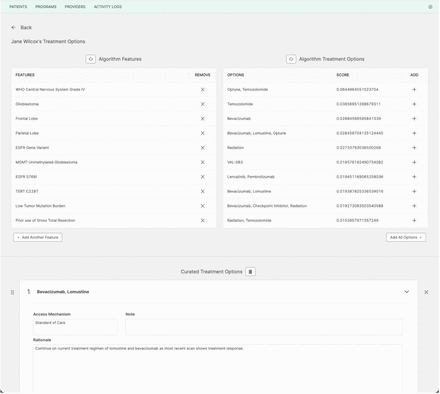Screen dimensions: 440x394
Task: Grab the drag handle of curated option 1
Action: 12,292
